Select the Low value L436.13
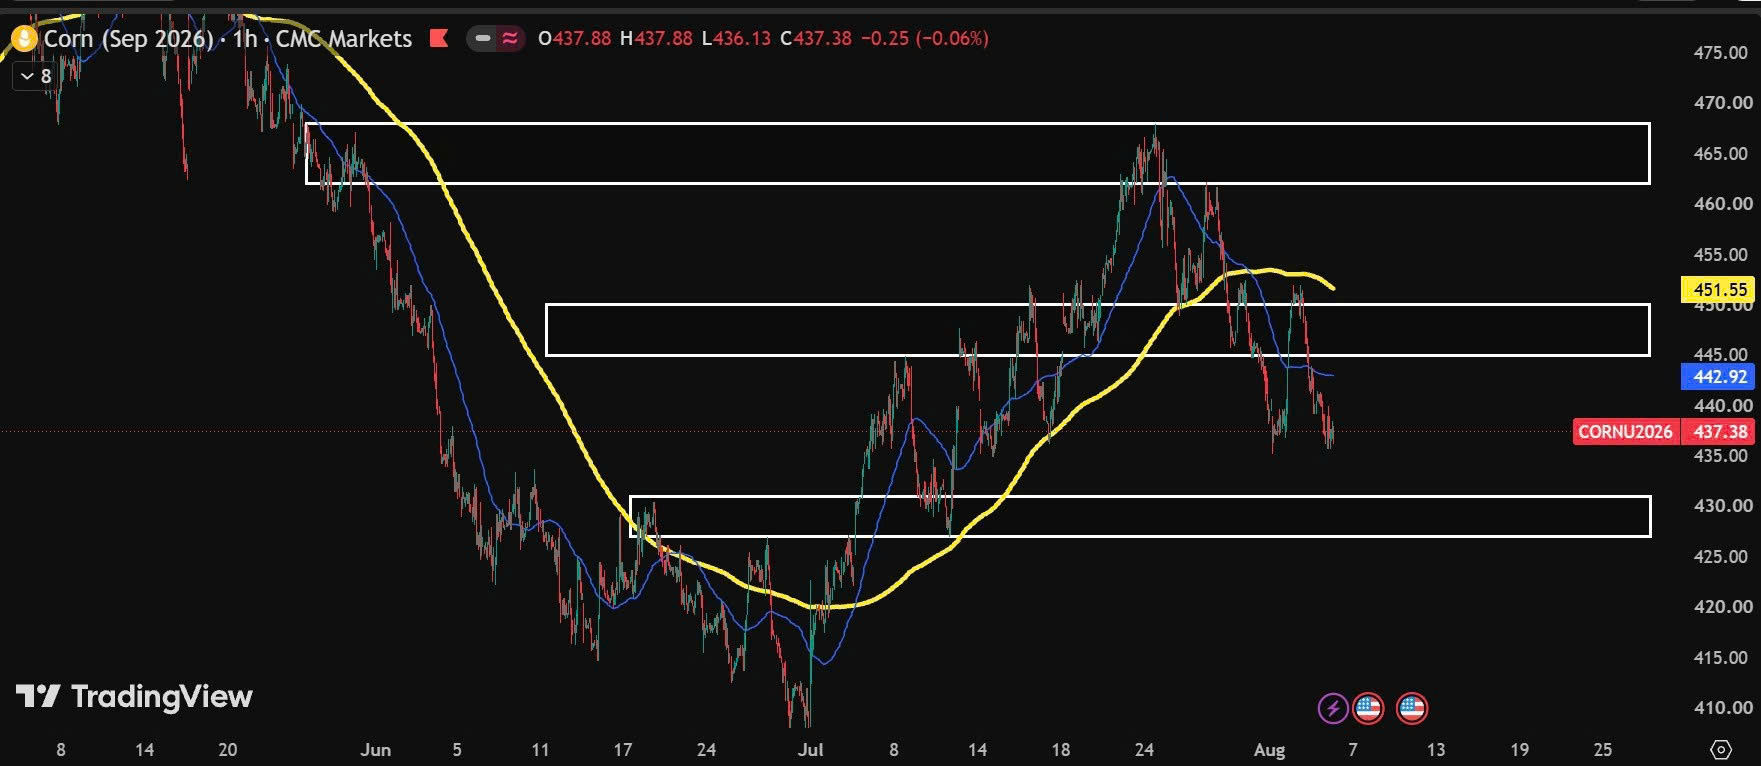Screen dimensions: 1761x766 [736, 39]
